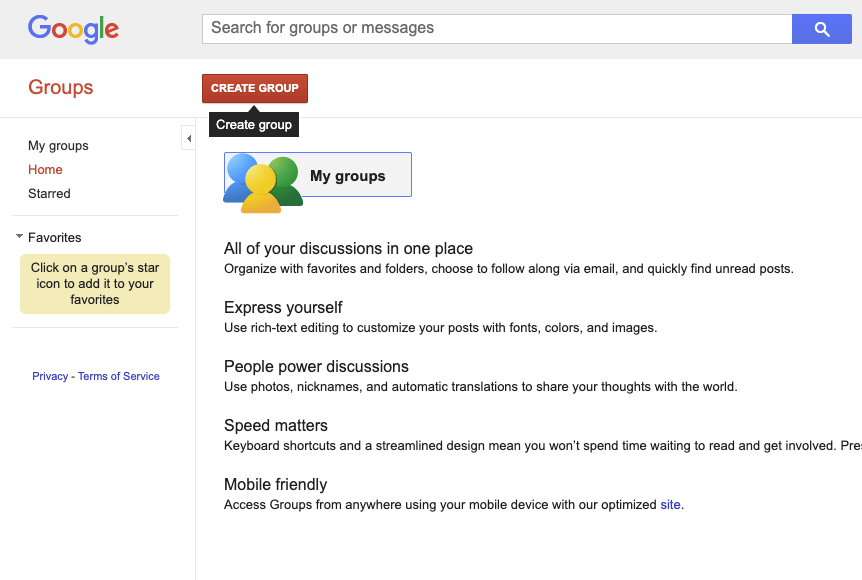862x580 pixels.
Task: Open the CREATE GROUP button
Action: [x=254, y=88]
